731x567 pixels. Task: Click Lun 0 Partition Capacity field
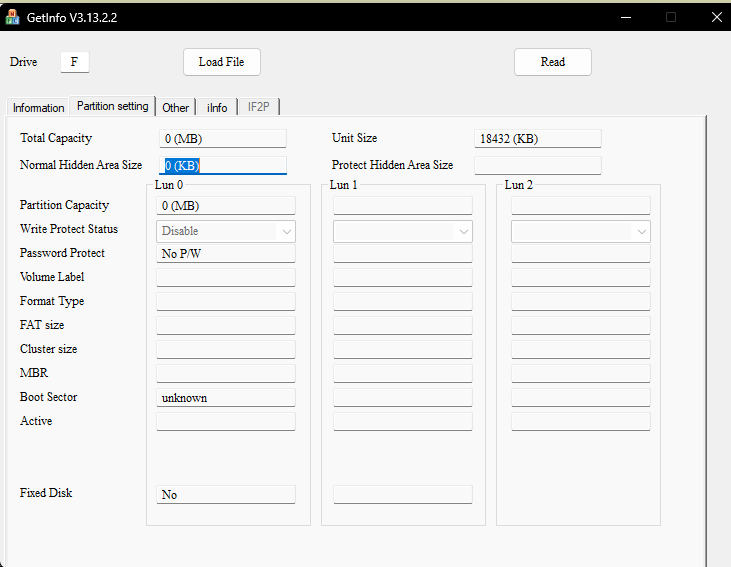pyautogui.click(x=226, y=206)
